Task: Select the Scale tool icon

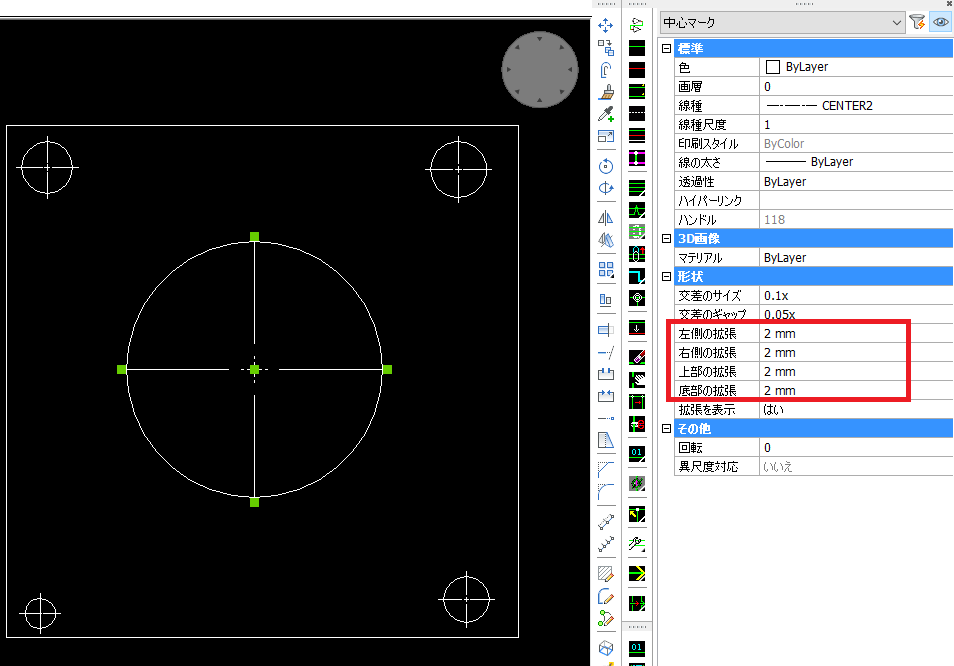Action: (x=605, y=136)
